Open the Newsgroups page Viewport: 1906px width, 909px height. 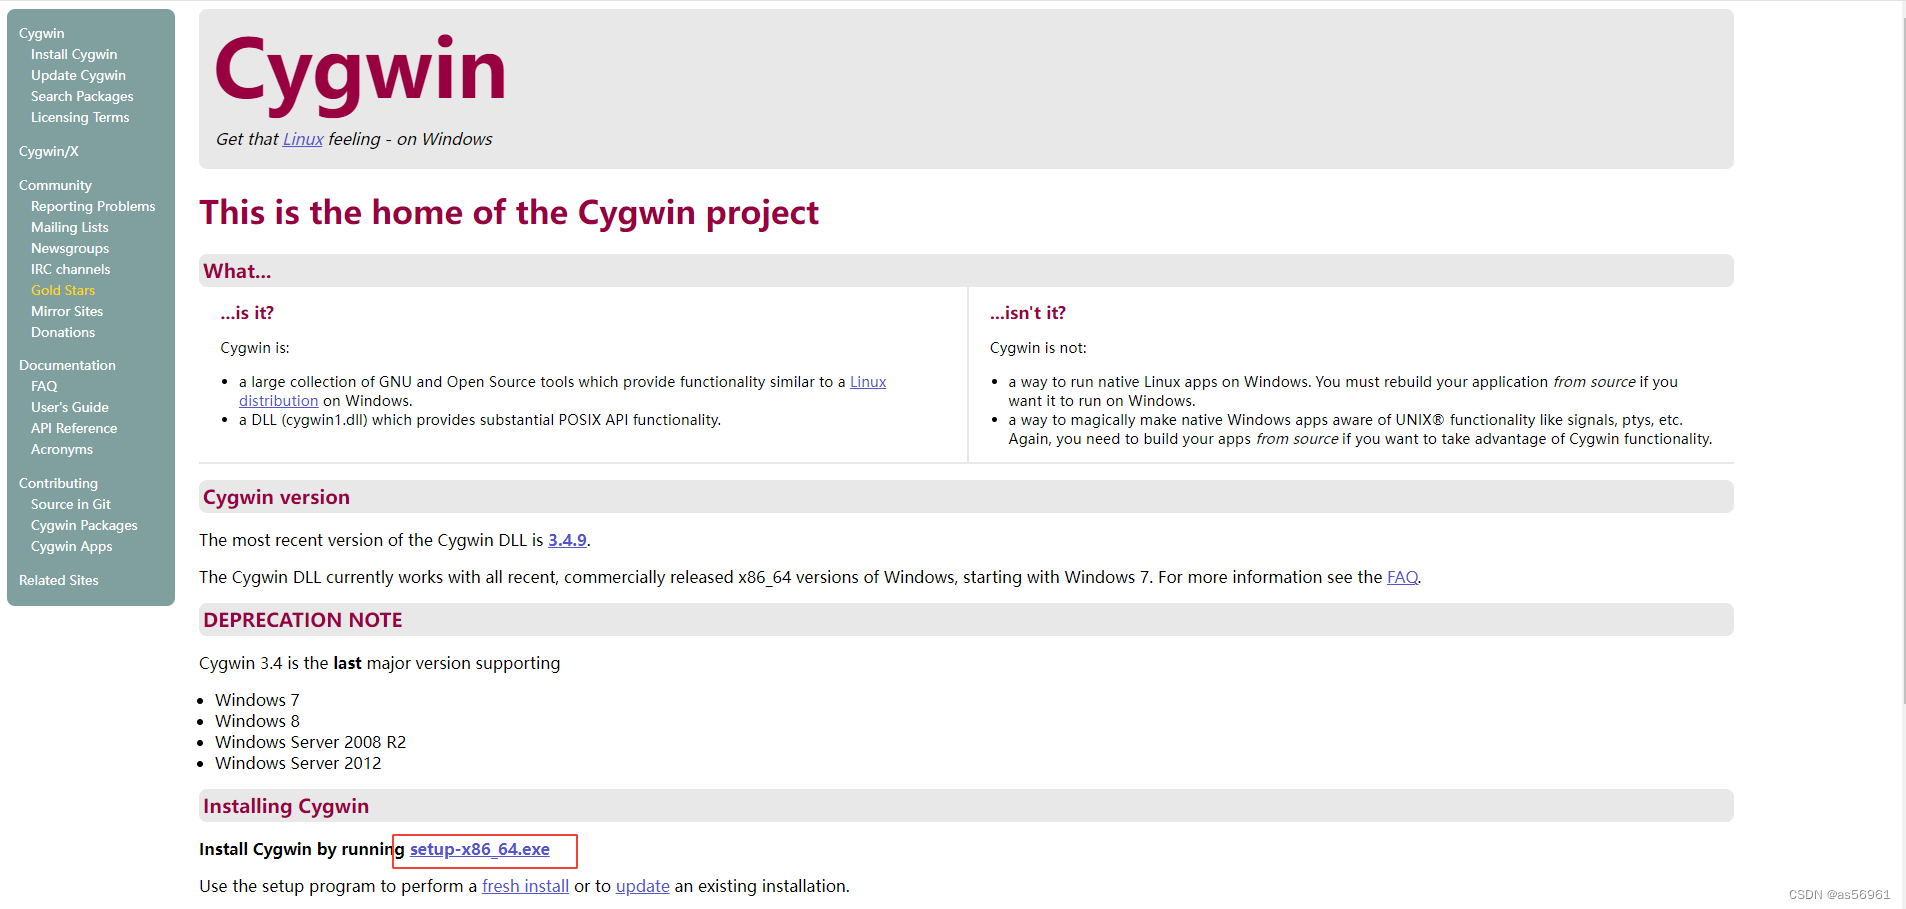70,248
